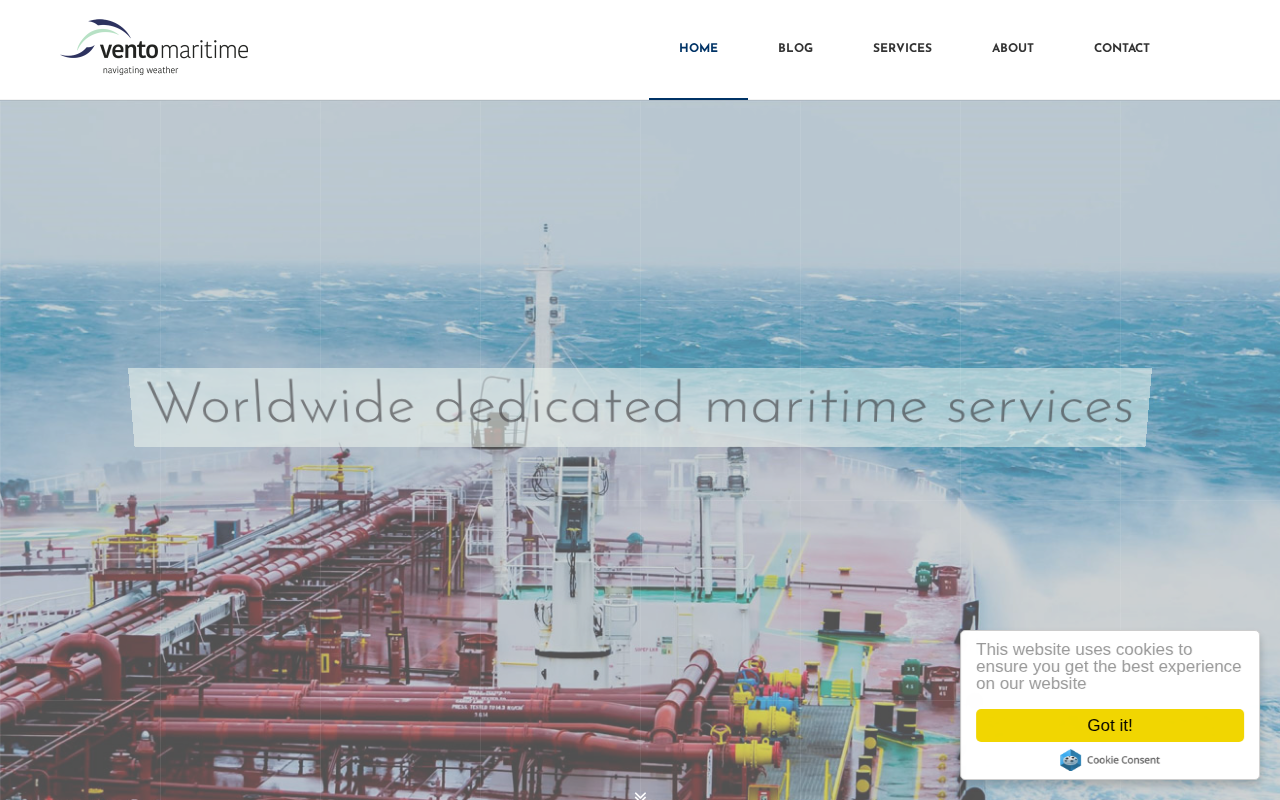Click the double chevron scroll-down arrow

640,796
